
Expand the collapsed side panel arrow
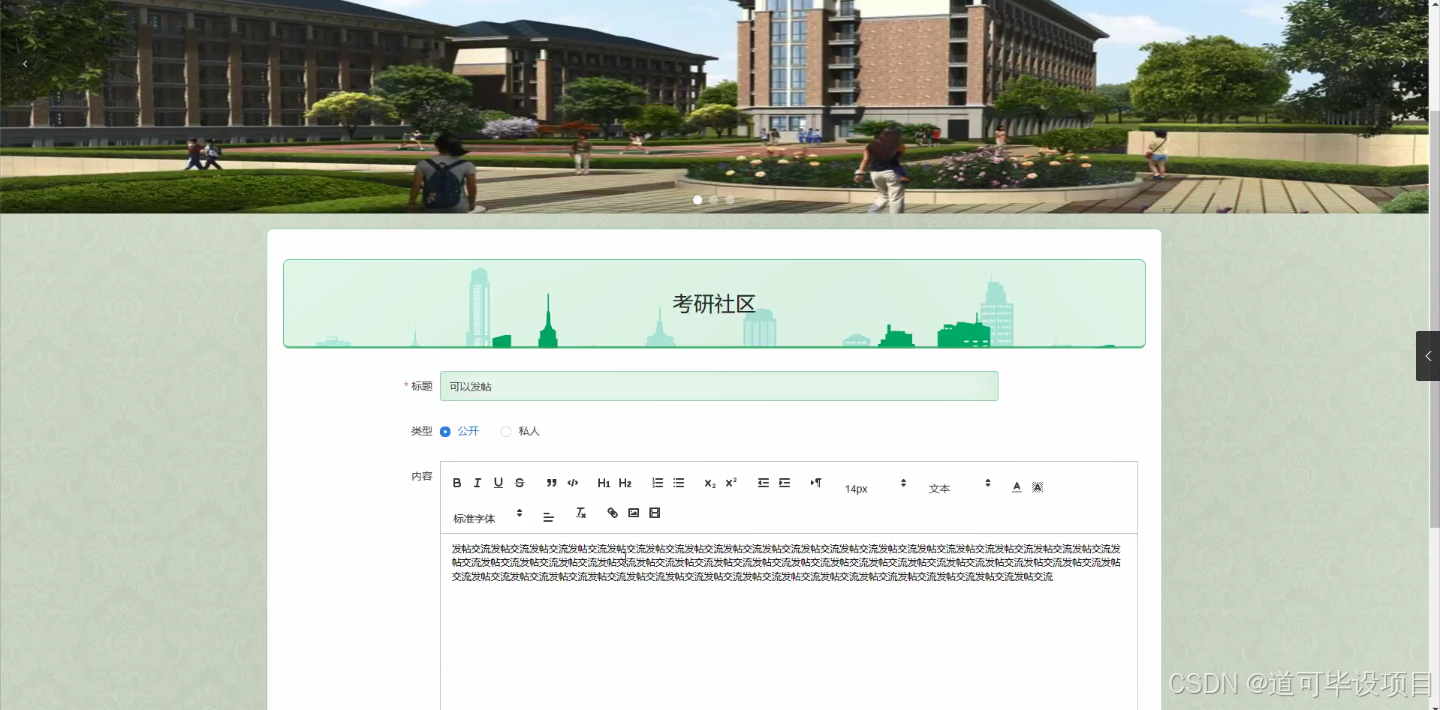(x=1428, y=356)
